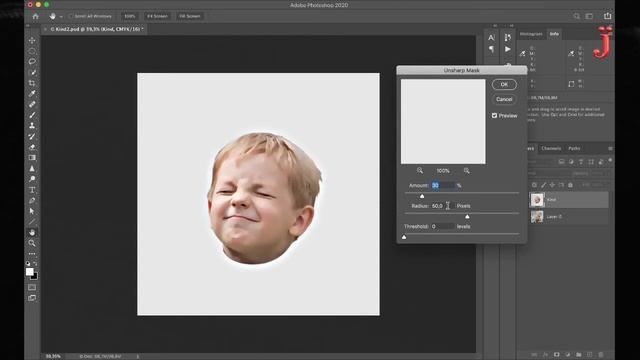Select the Quick Selection wand tool
The image size is (640, 360).
32,72
